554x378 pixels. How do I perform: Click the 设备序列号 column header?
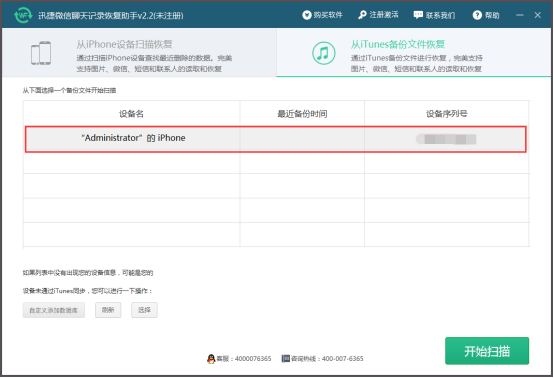(447, 114)
